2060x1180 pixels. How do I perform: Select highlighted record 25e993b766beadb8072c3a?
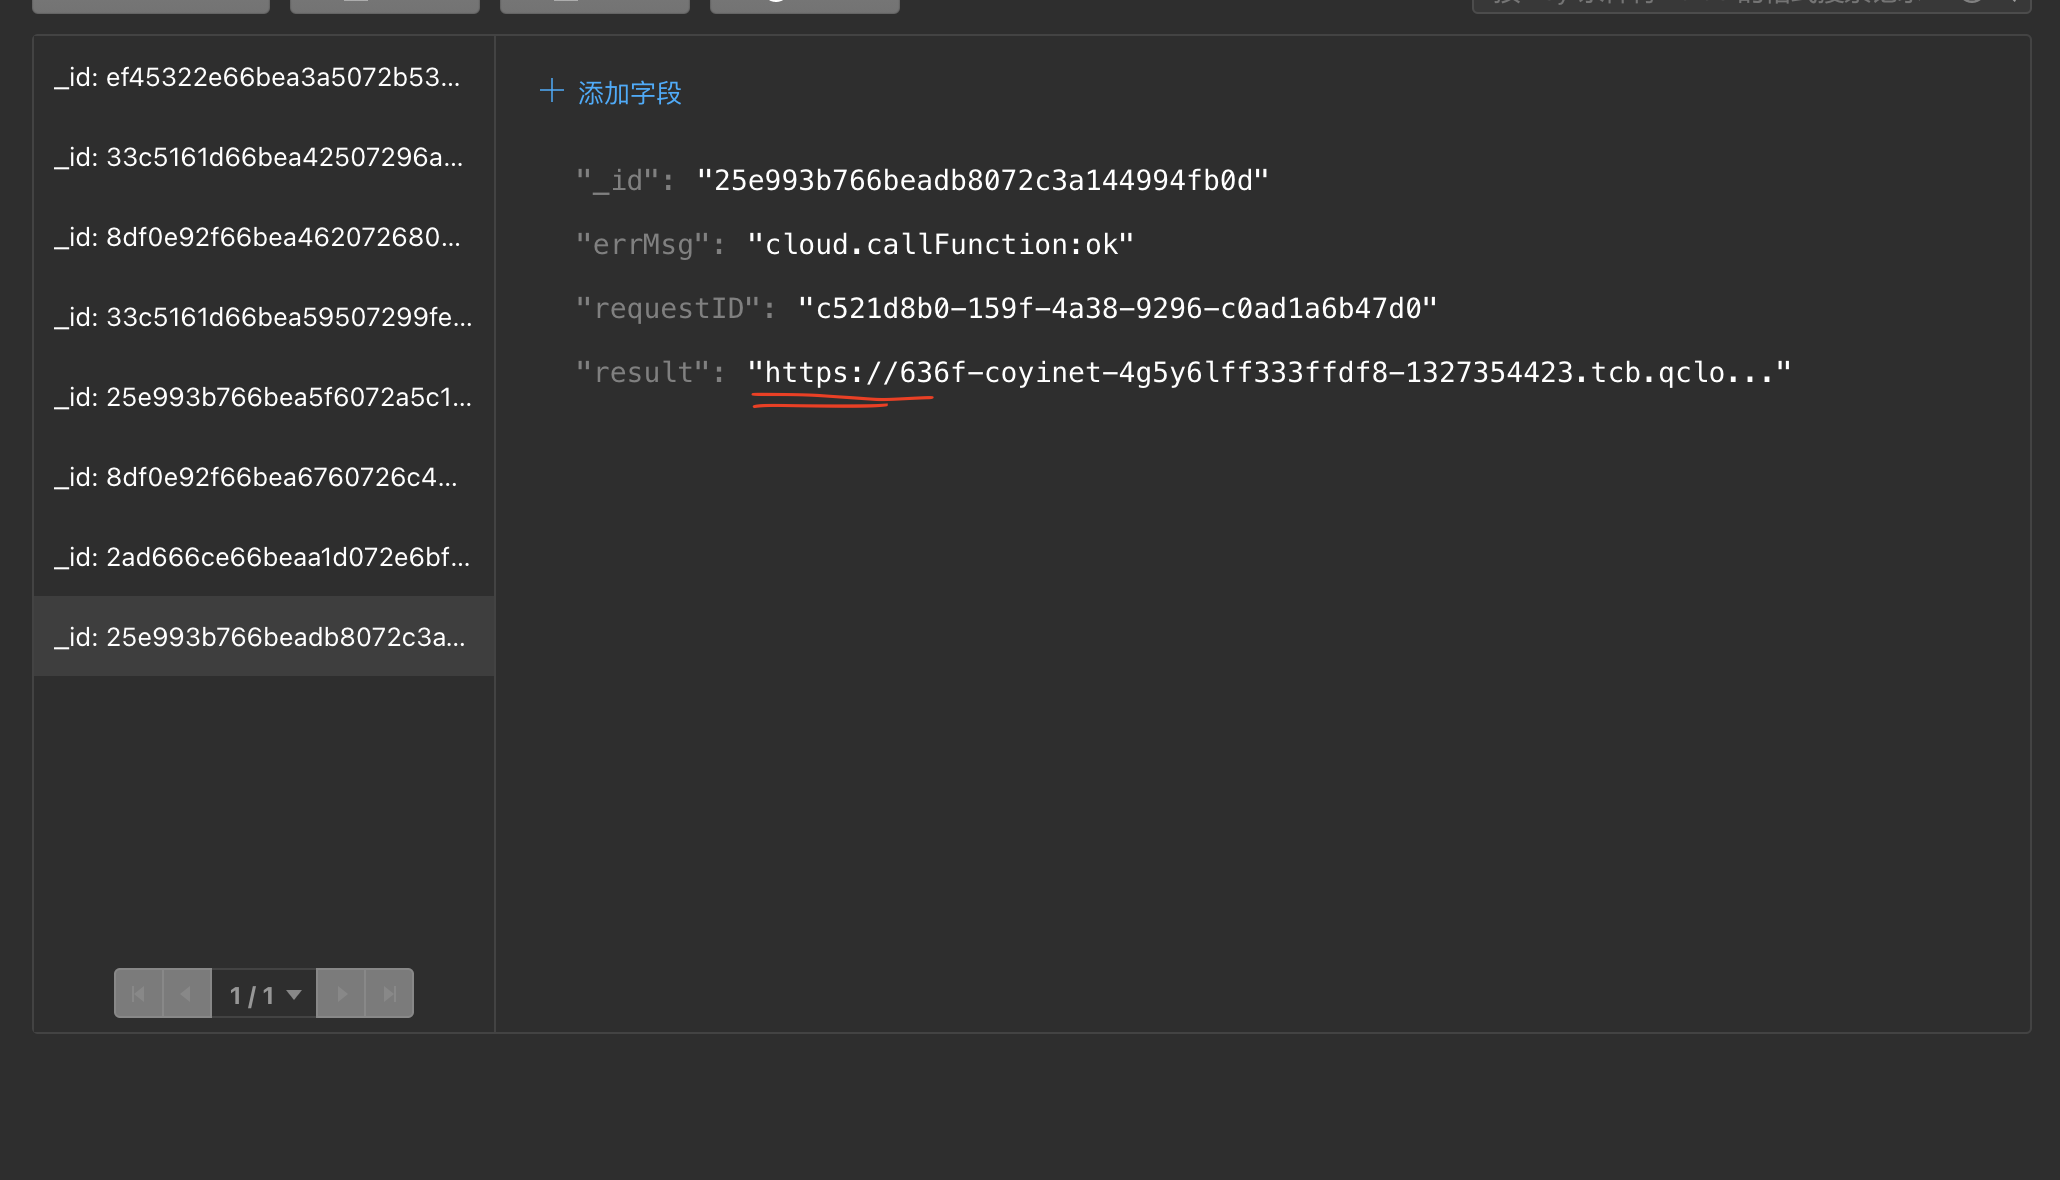[x=259, y=638]
